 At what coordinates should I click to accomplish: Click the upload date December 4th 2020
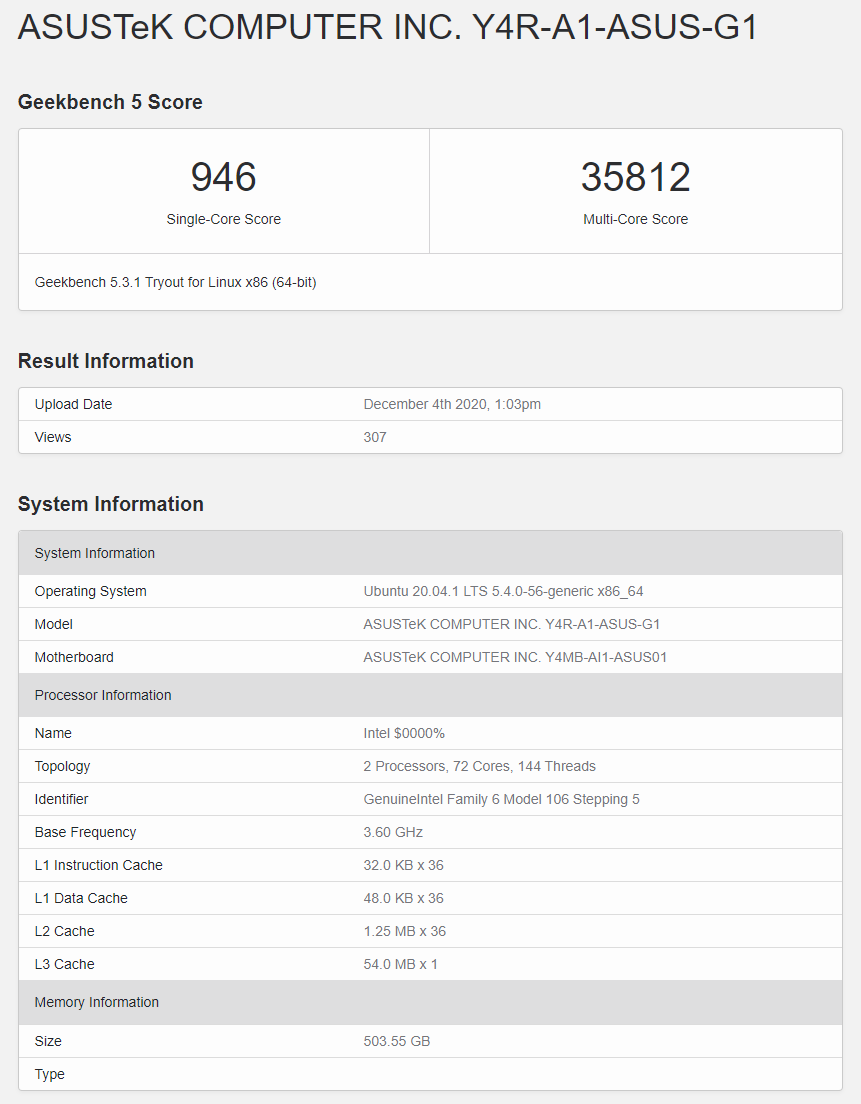click(452, 404)
